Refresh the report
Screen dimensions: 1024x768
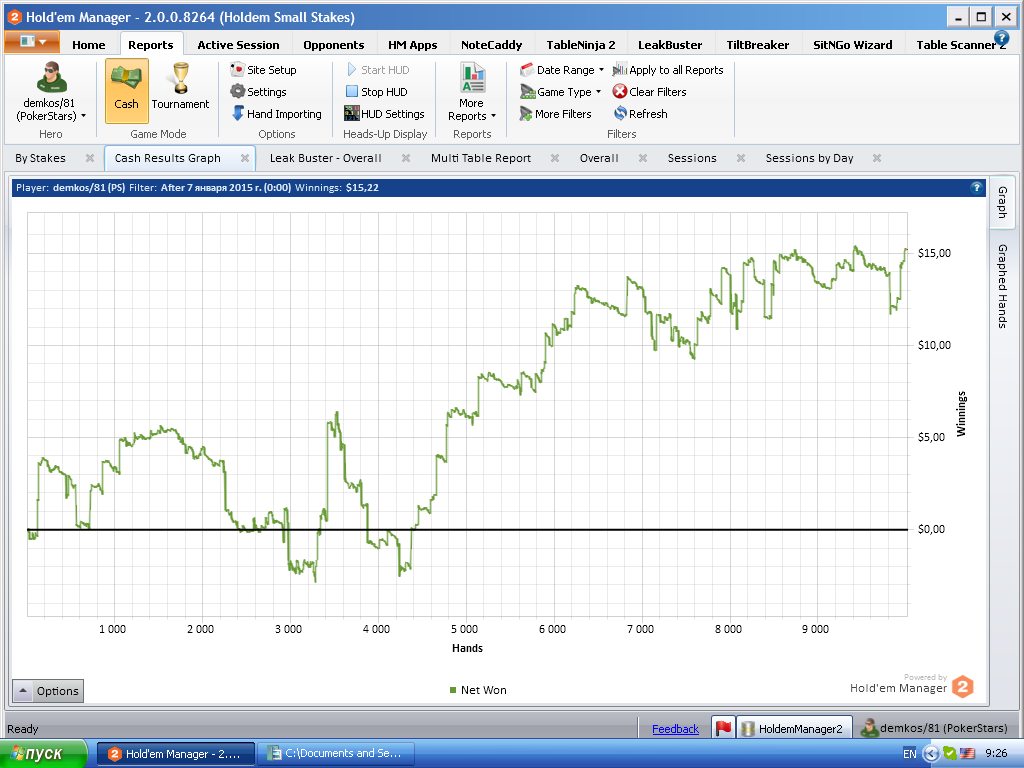[641, 114]
